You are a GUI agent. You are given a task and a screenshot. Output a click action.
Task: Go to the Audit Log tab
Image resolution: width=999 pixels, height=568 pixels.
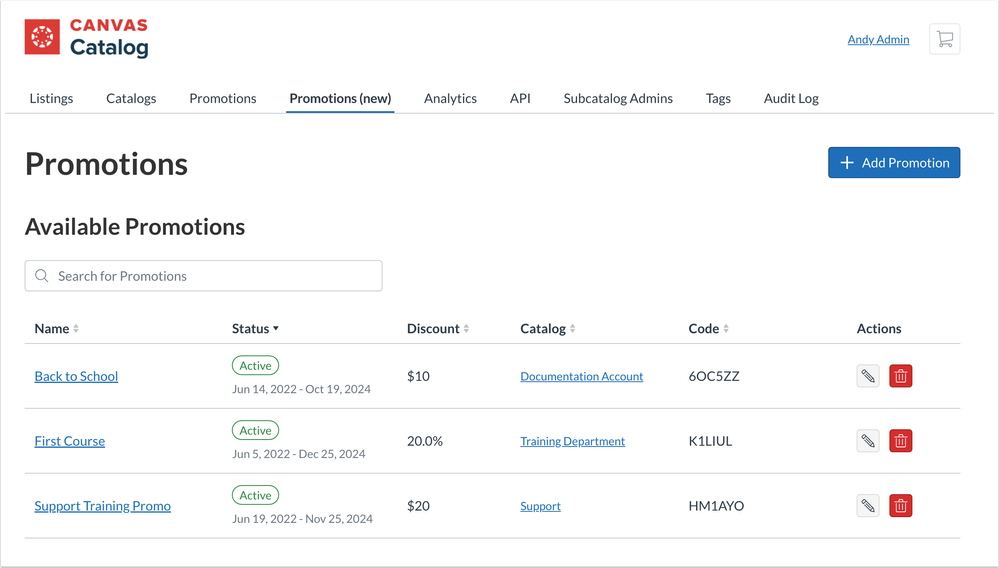[791, 98]
